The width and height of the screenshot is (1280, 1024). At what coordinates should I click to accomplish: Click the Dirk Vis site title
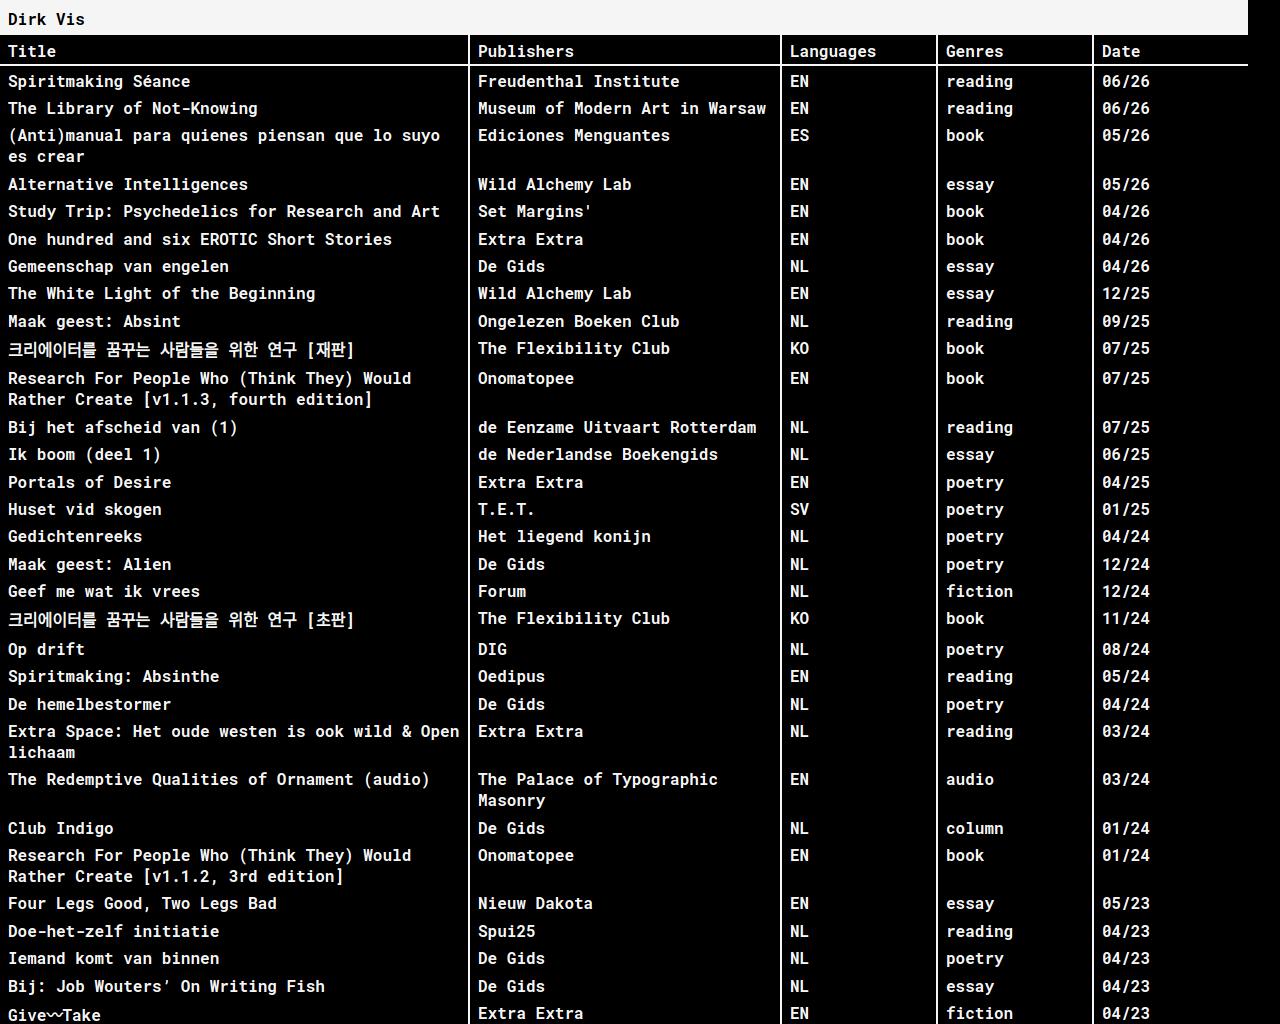(x=46, y=19)
